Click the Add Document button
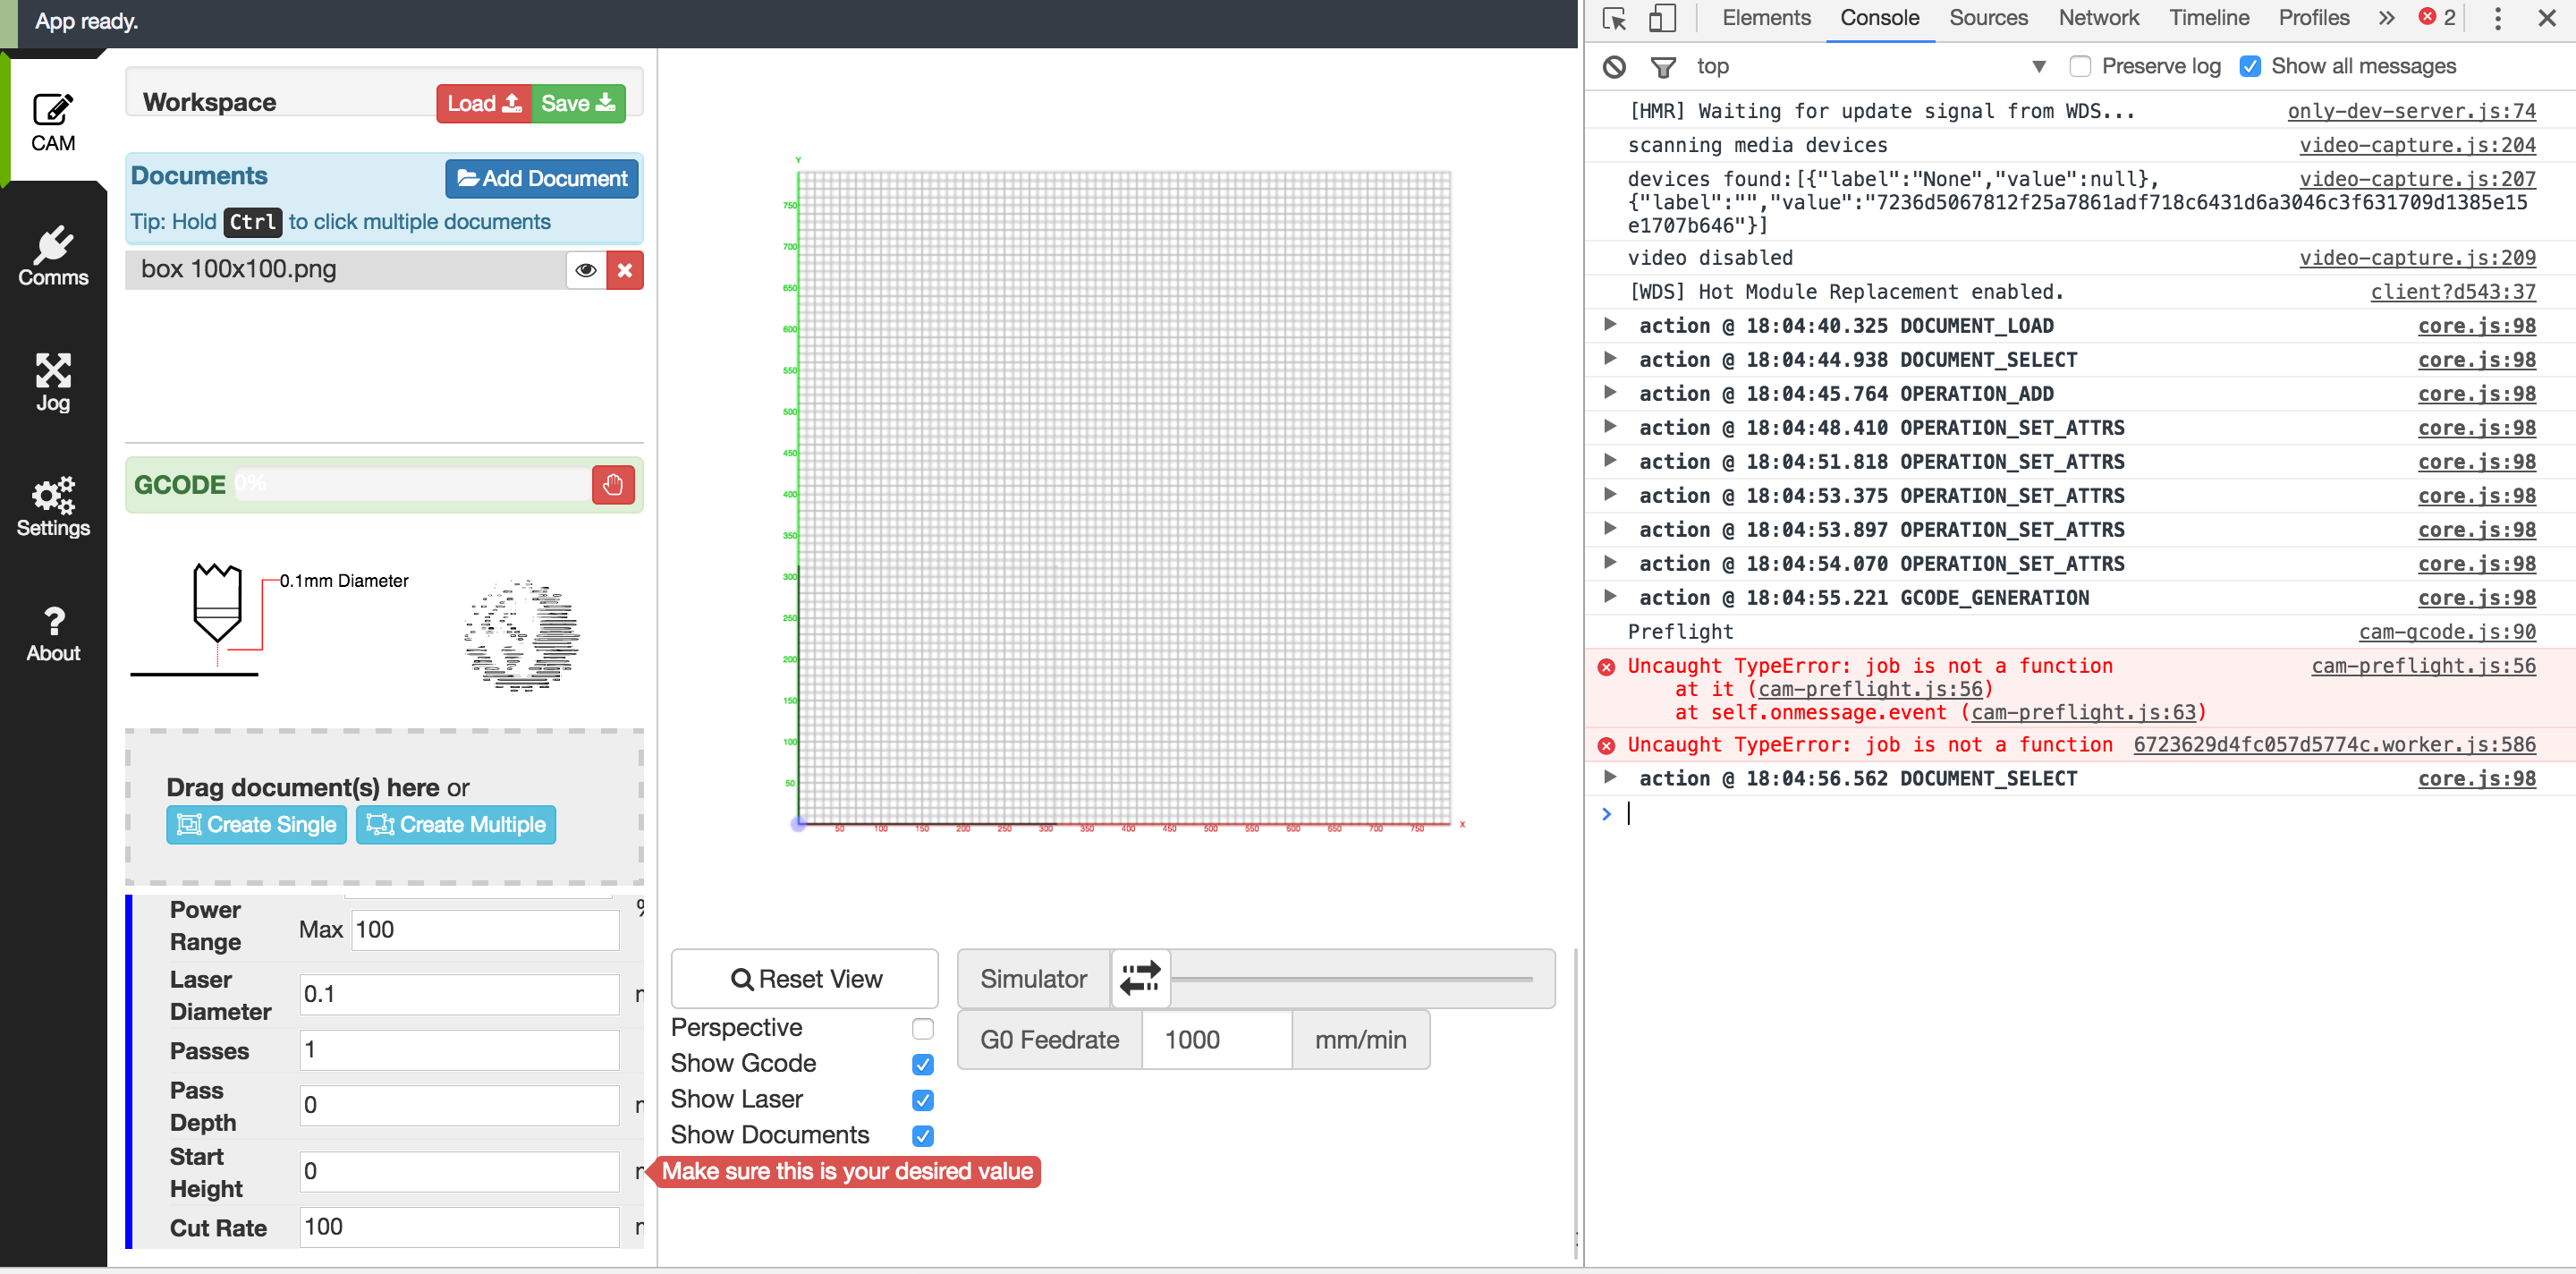 [x=541, y=179]
